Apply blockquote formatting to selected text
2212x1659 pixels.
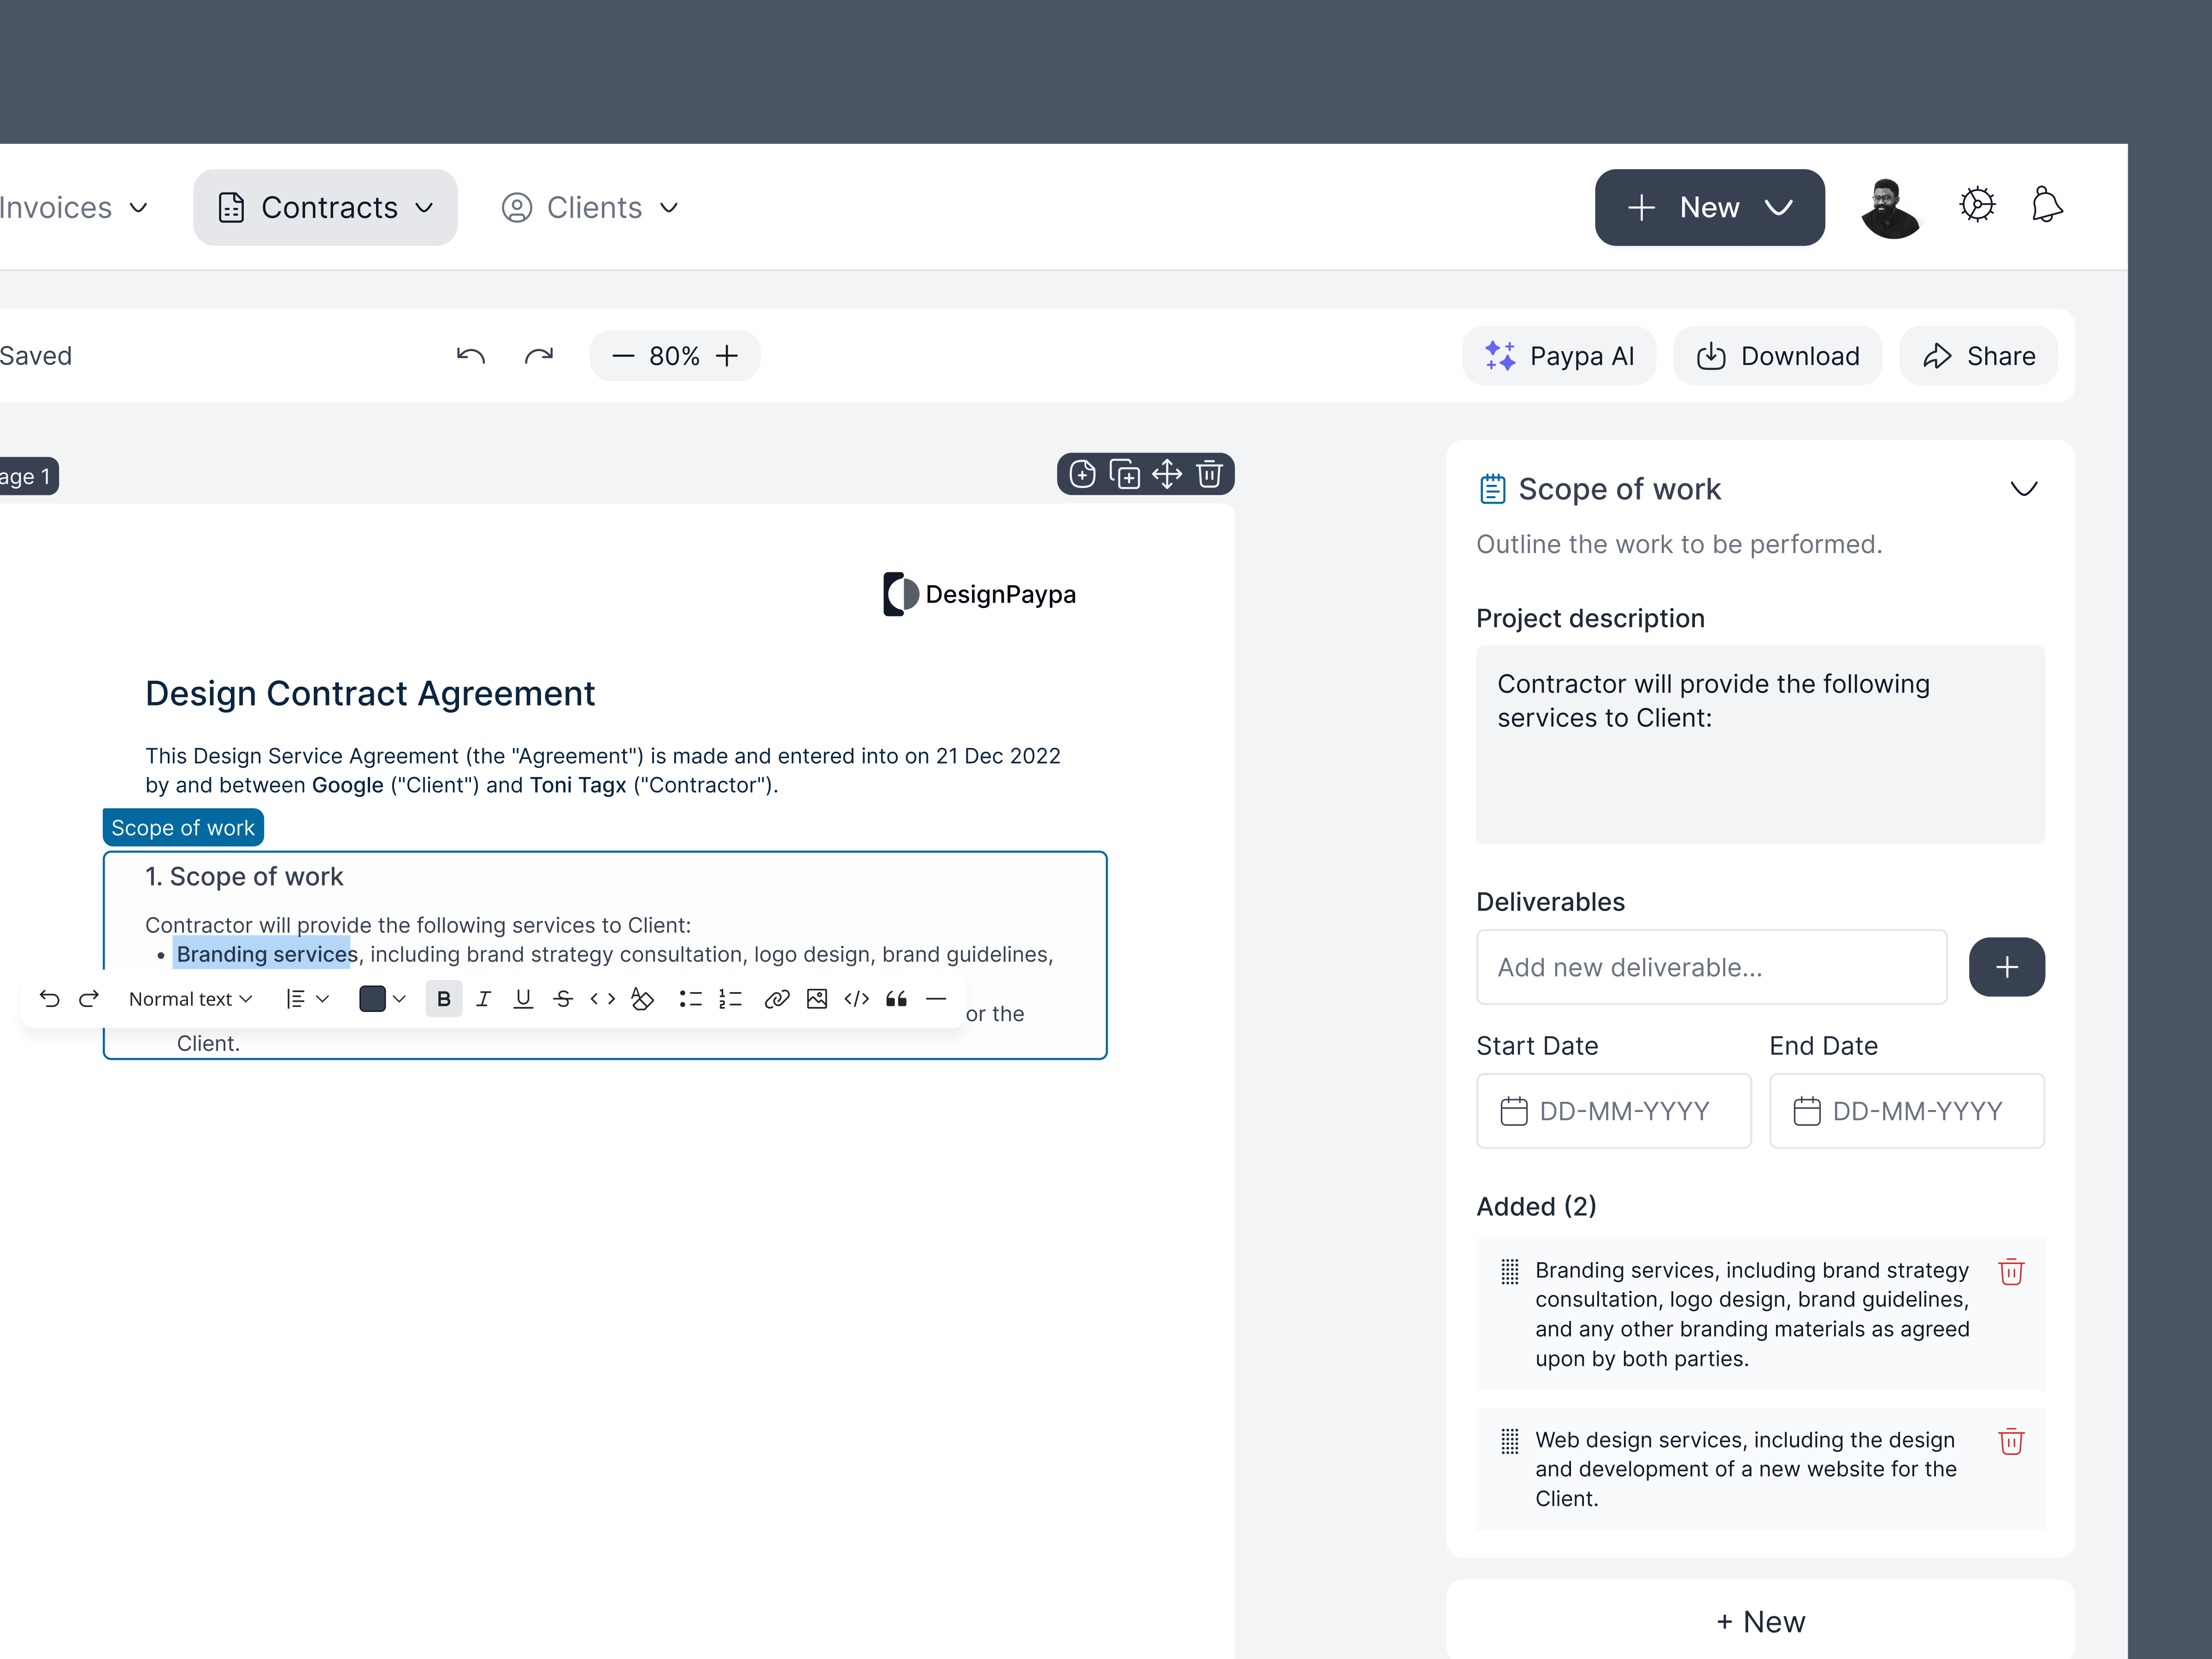pos(896,998)
